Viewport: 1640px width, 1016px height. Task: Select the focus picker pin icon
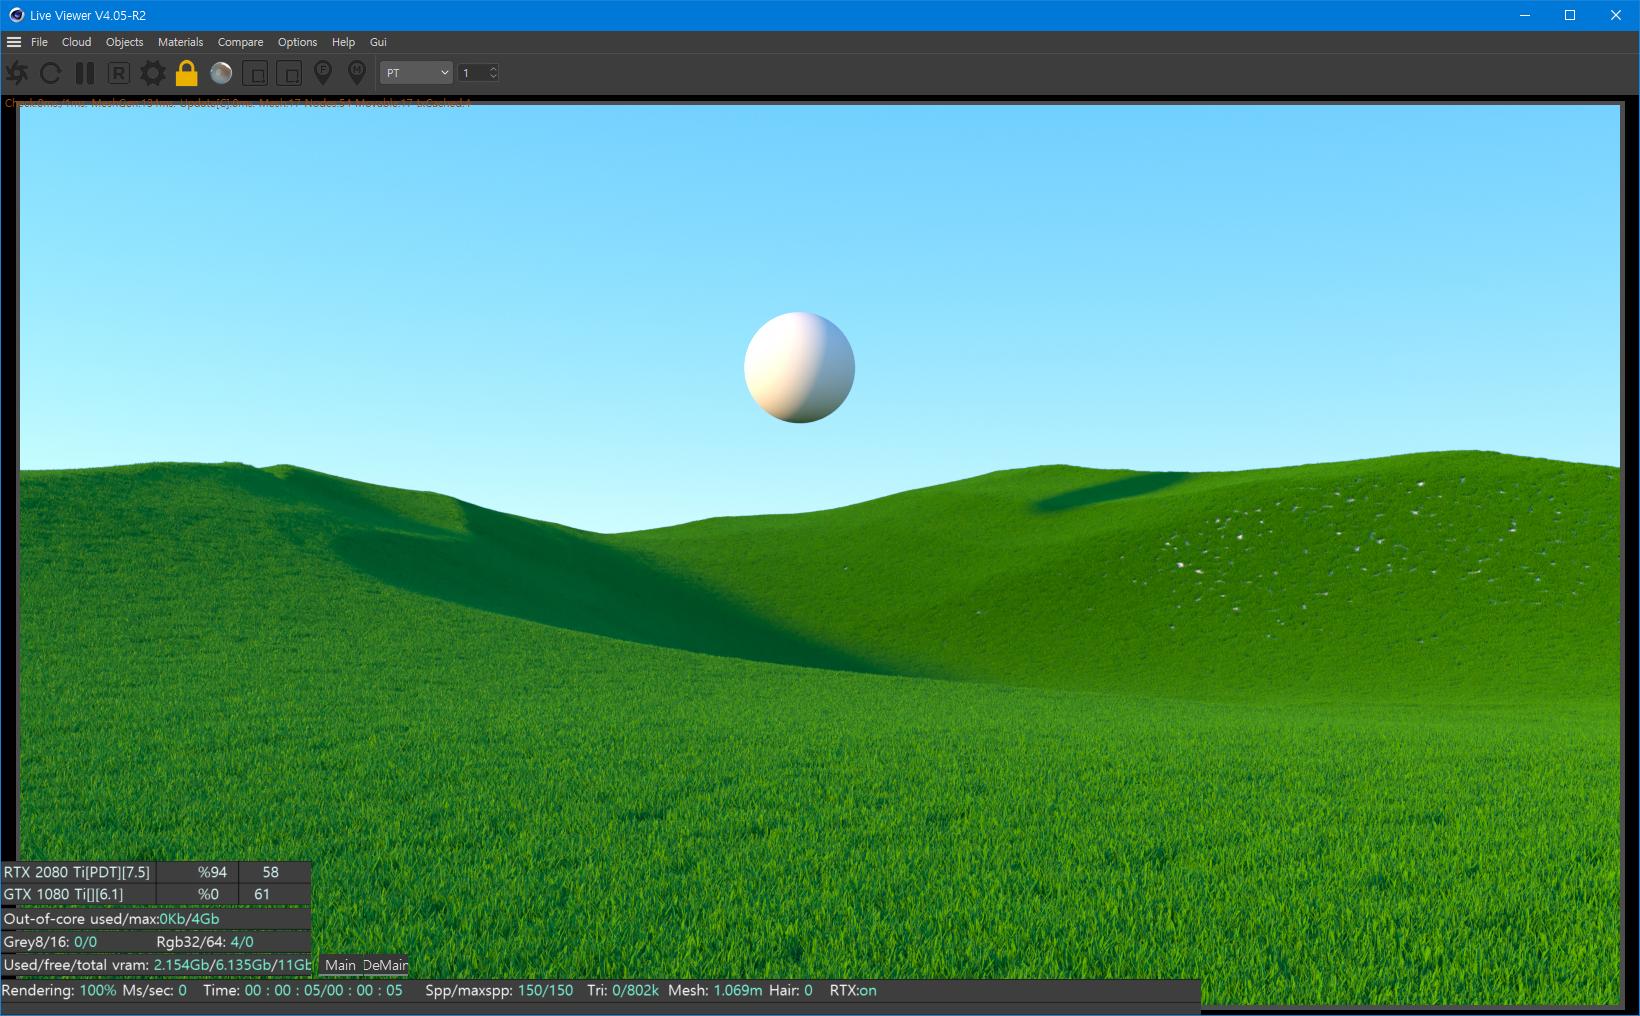click(x=323, y=72)
